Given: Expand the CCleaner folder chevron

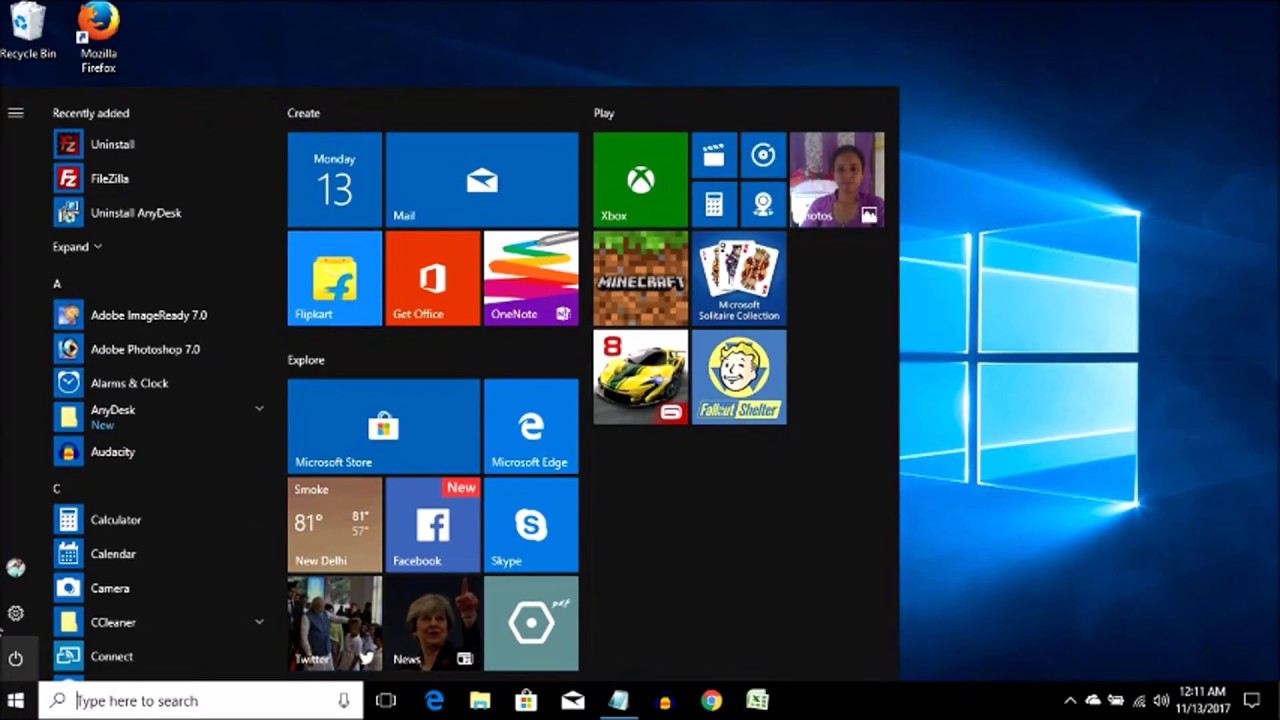Looking at the screenshot, I should point(259,622).
